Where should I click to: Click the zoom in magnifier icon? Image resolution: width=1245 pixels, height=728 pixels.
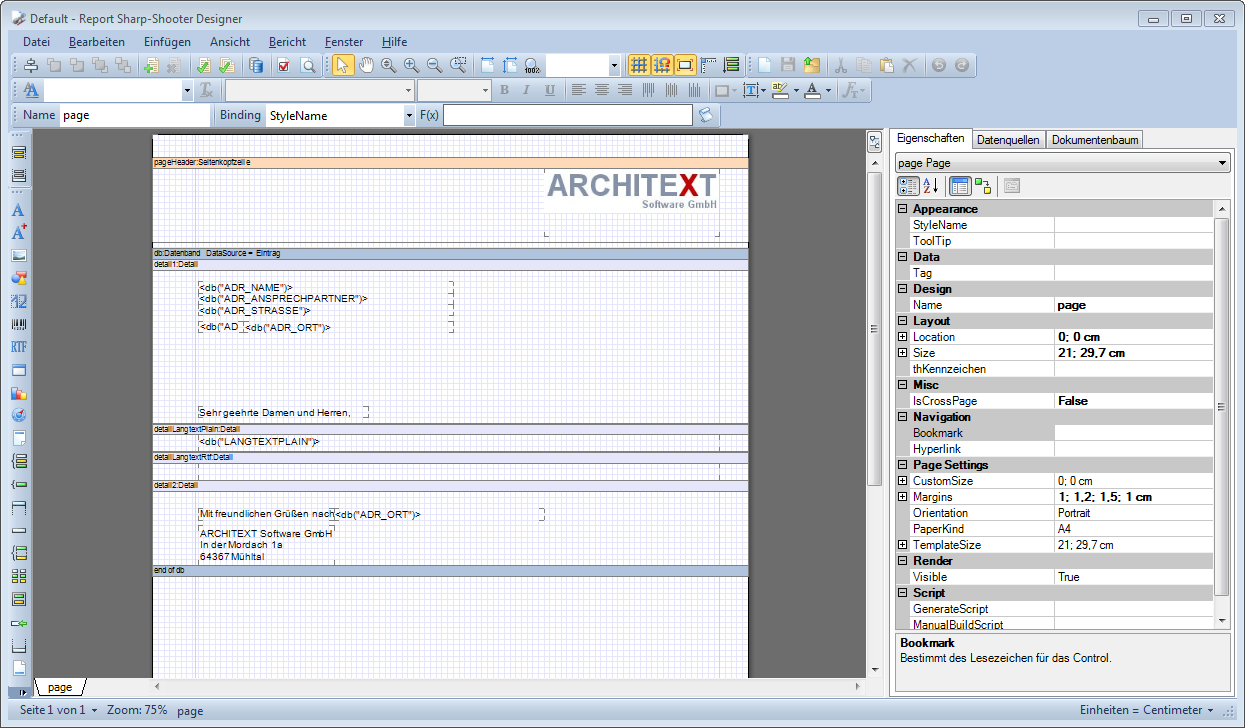(x=412, y=65)
